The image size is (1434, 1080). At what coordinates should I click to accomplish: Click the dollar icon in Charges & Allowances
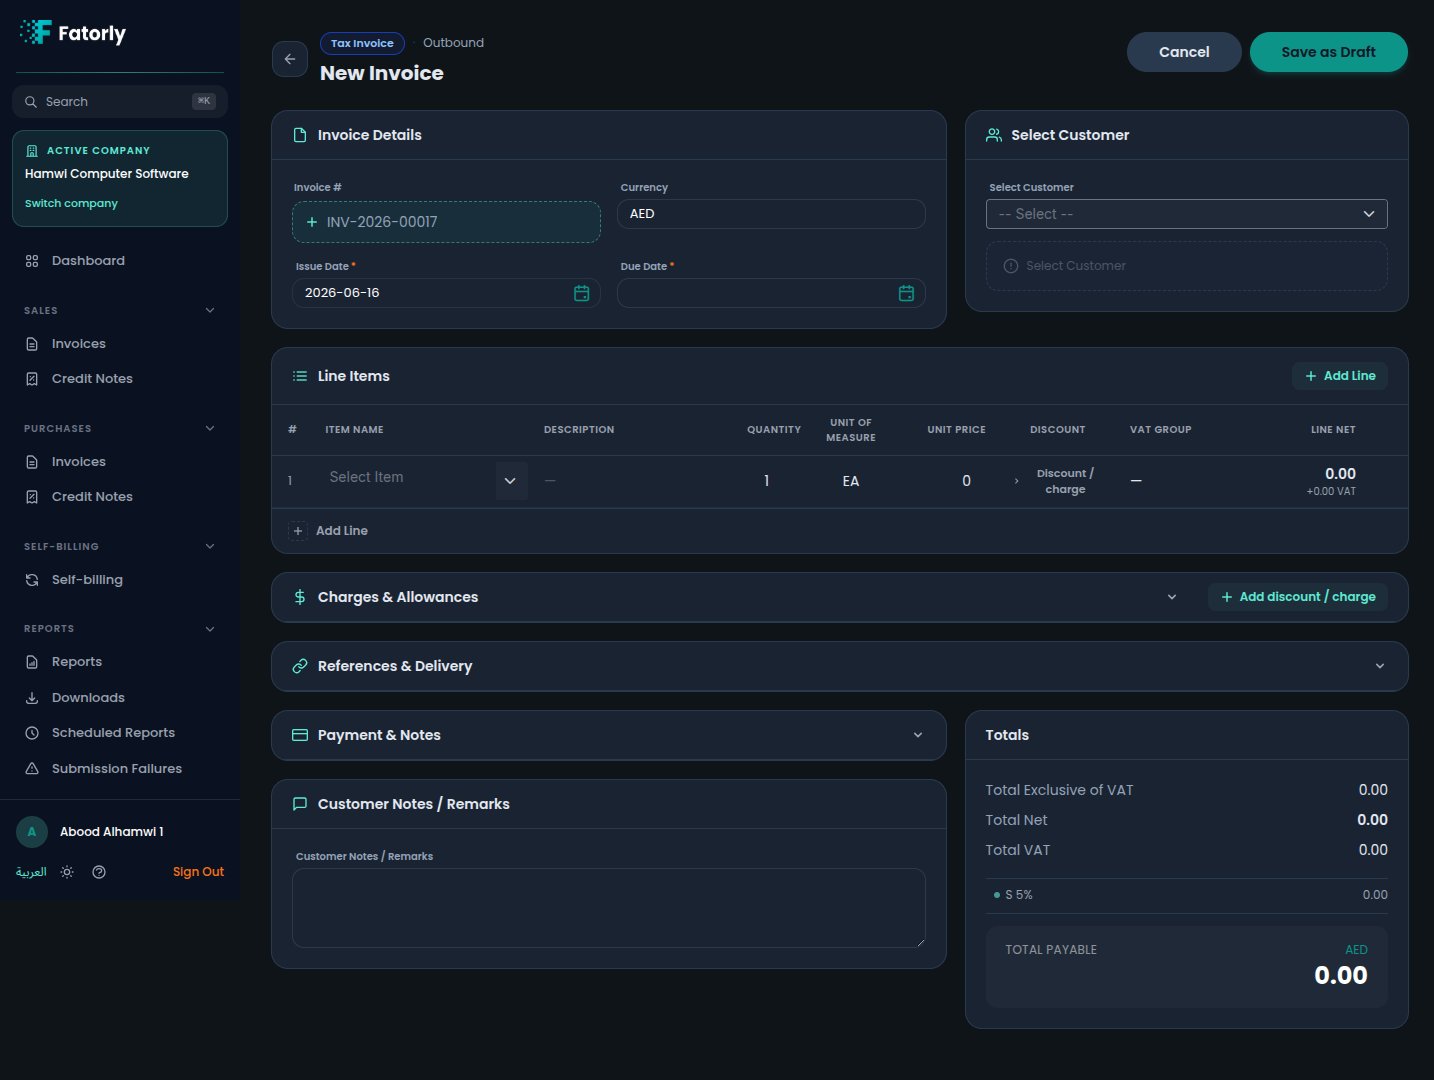(300, 597)
